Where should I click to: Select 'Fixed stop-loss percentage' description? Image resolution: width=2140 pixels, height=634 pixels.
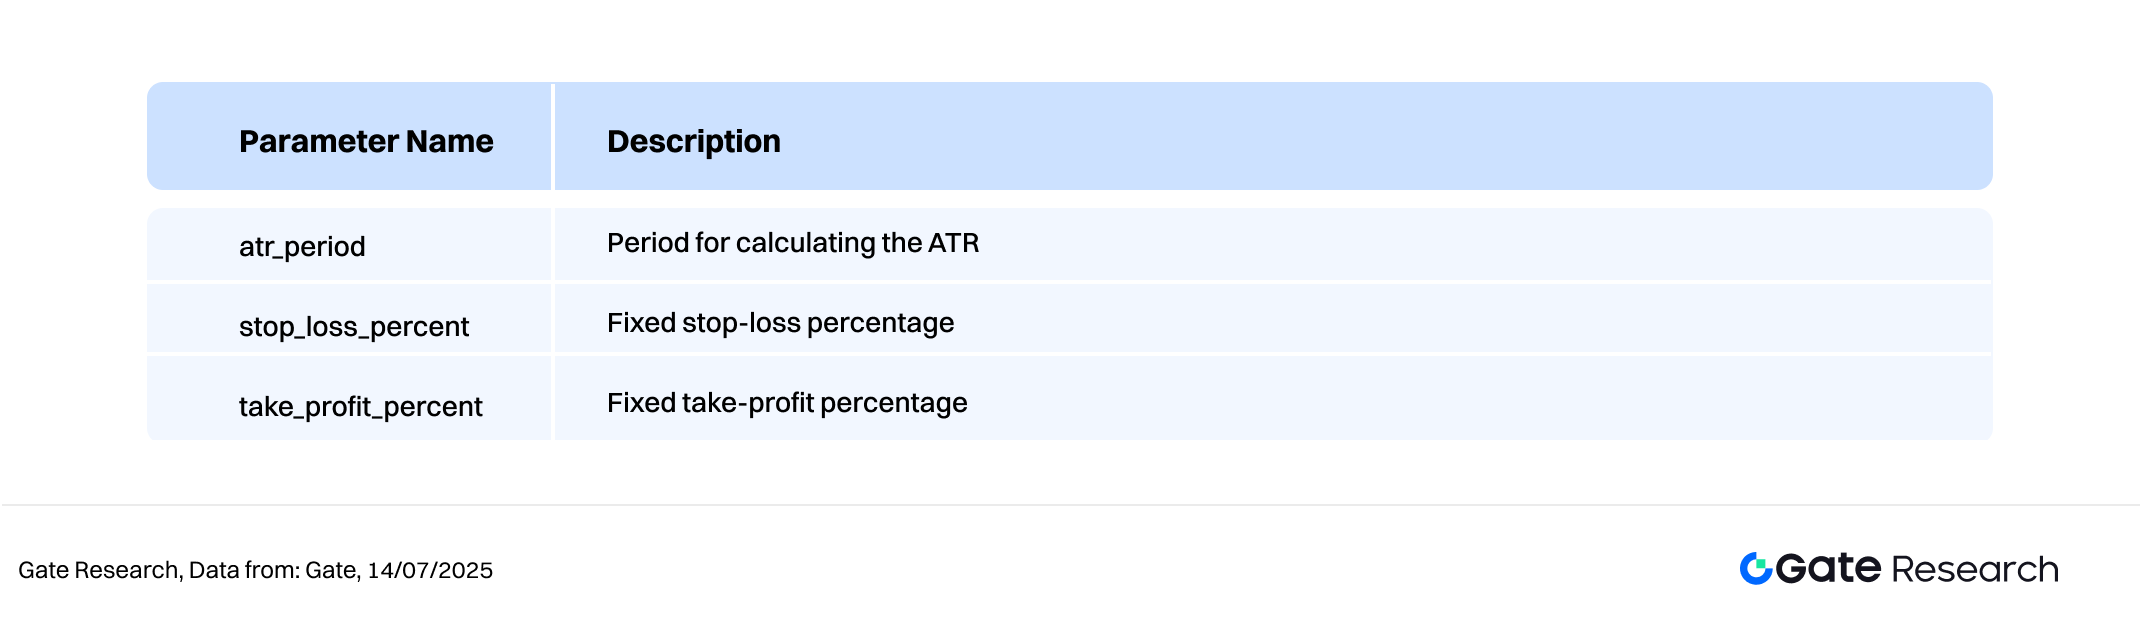780,323
